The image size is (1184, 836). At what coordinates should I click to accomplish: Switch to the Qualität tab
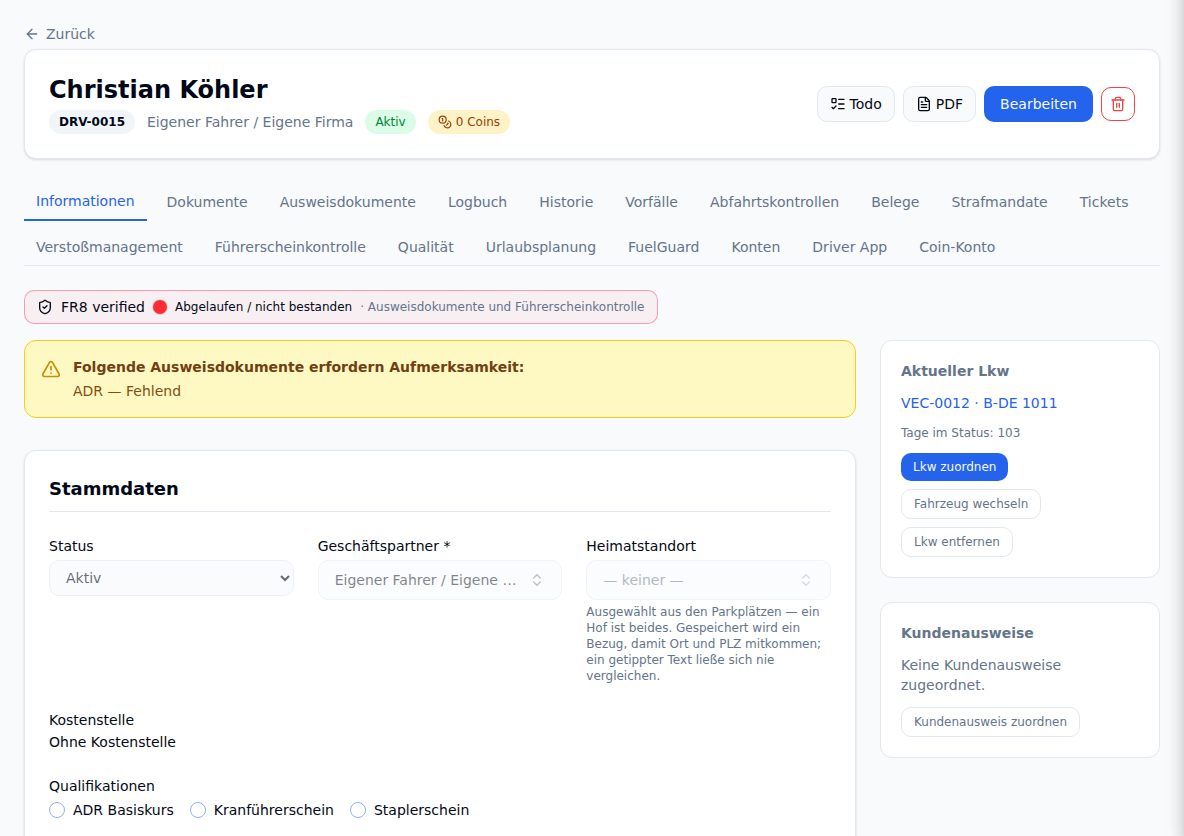[426, 247]
